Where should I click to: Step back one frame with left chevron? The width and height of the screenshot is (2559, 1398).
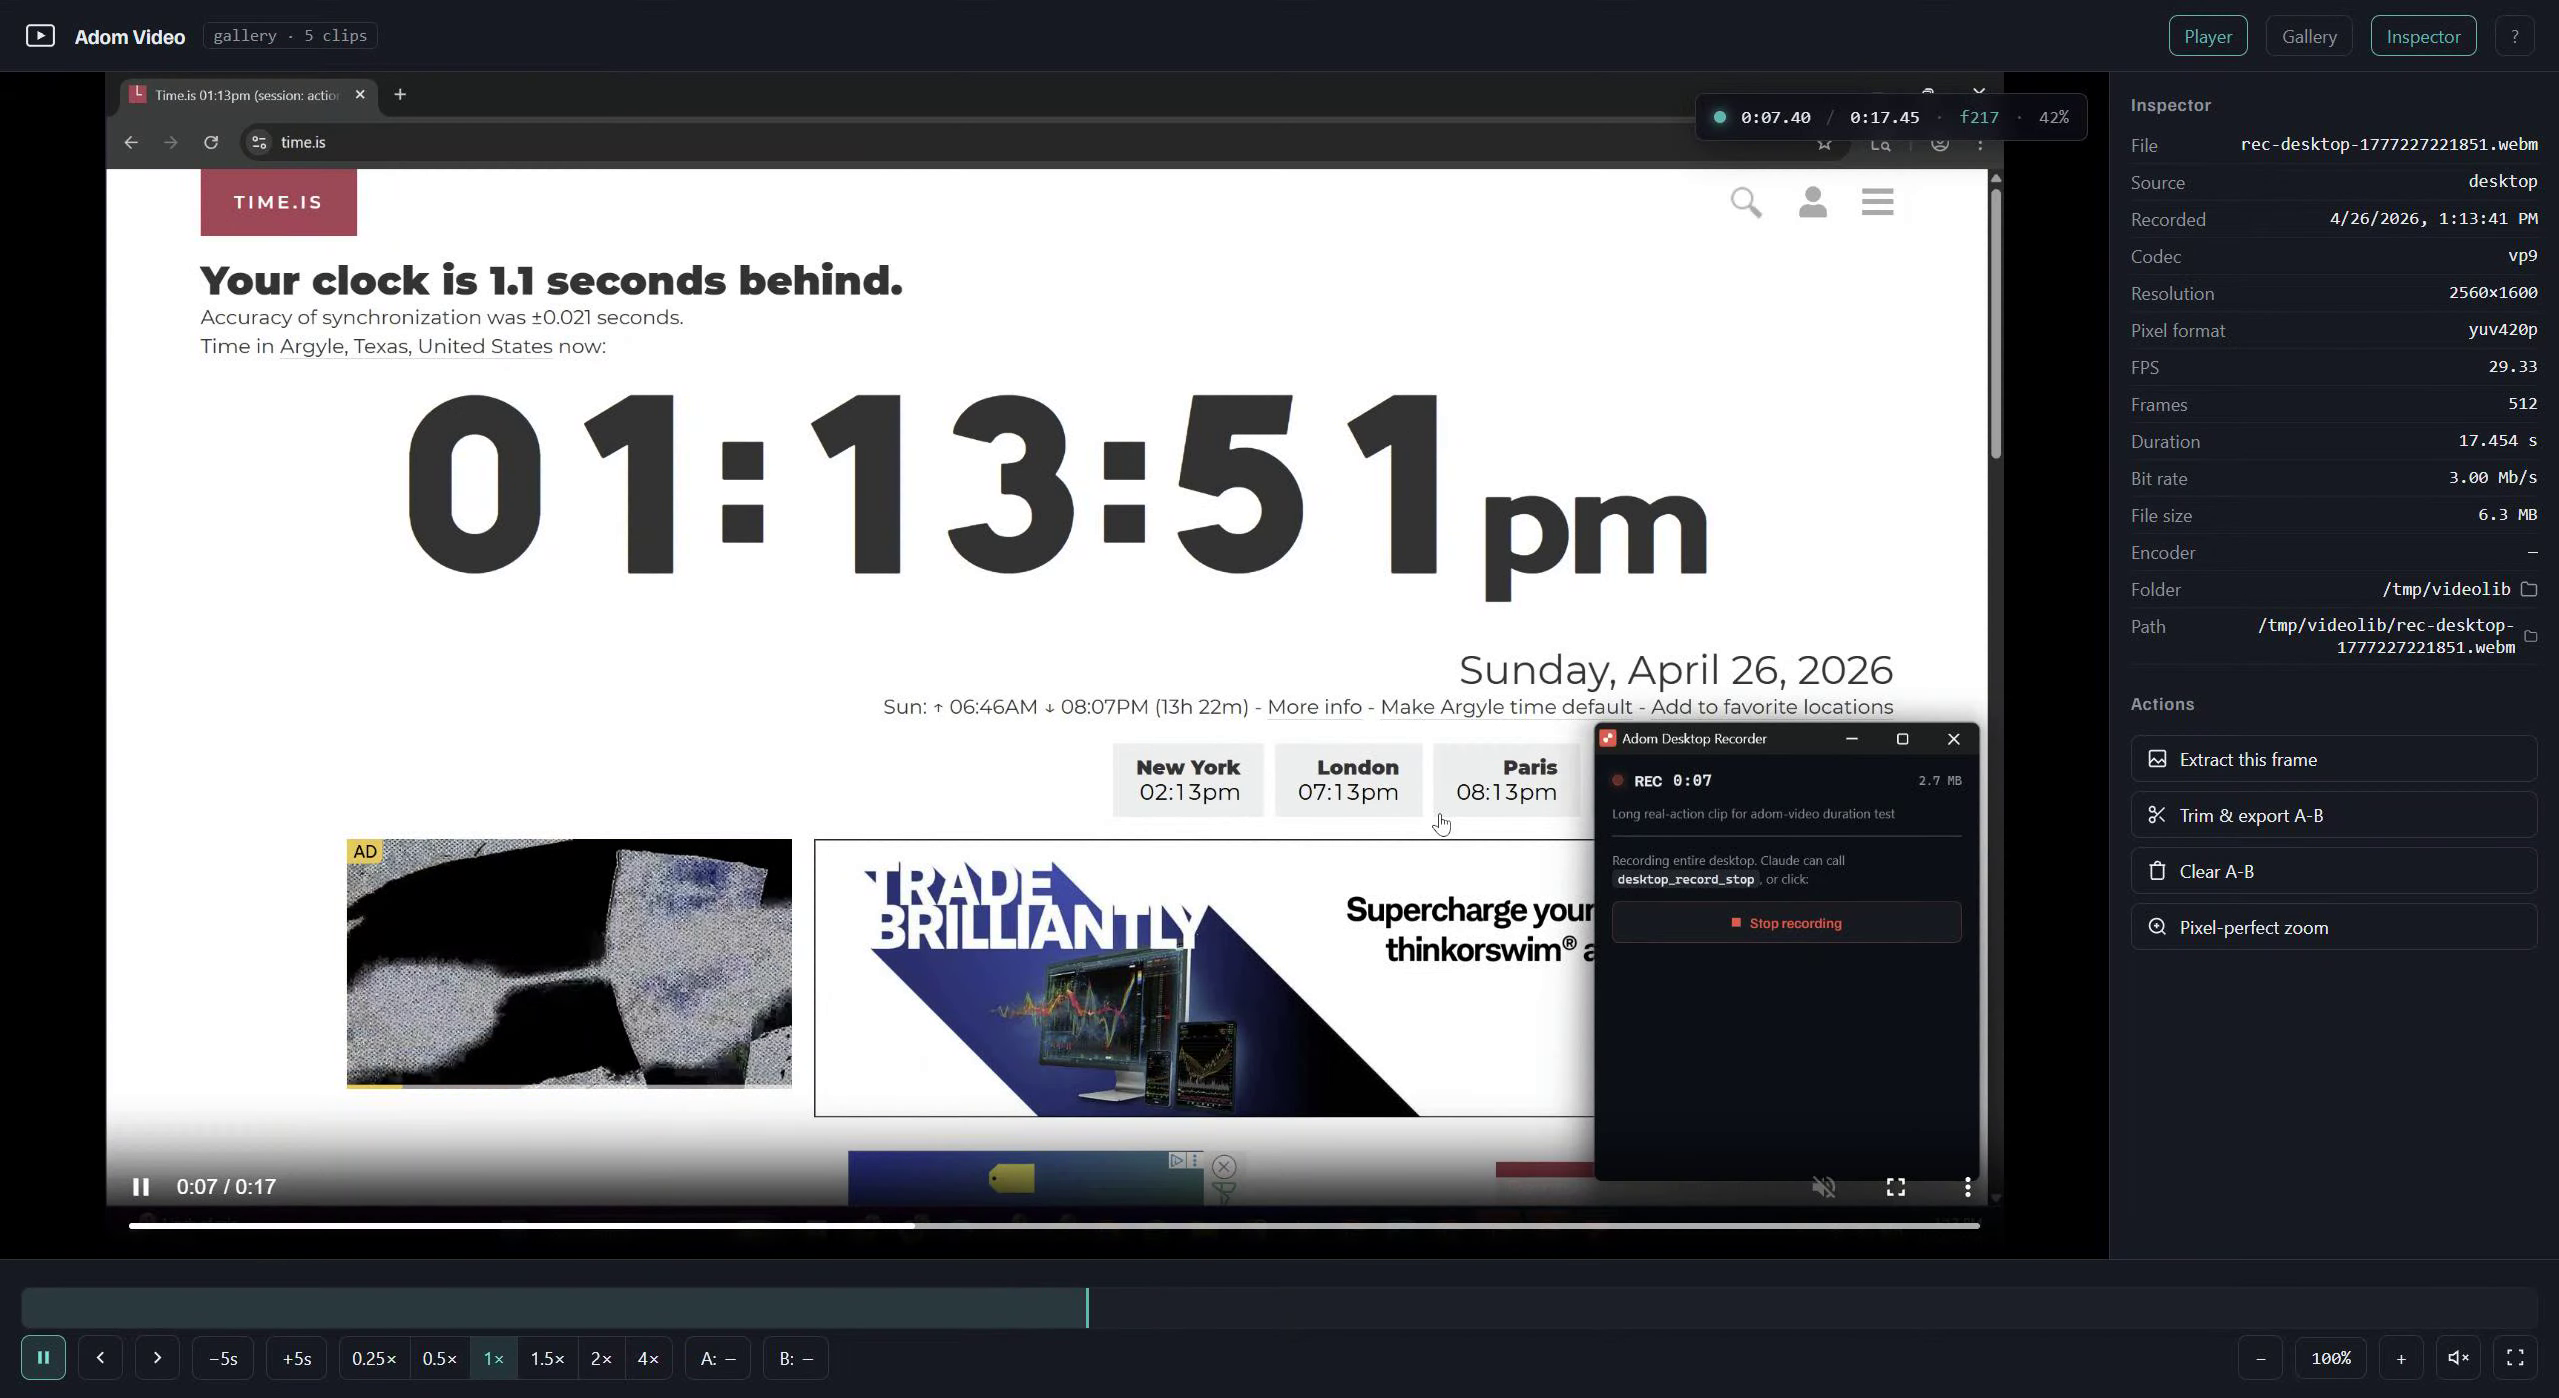click(x=100, y=1358)
